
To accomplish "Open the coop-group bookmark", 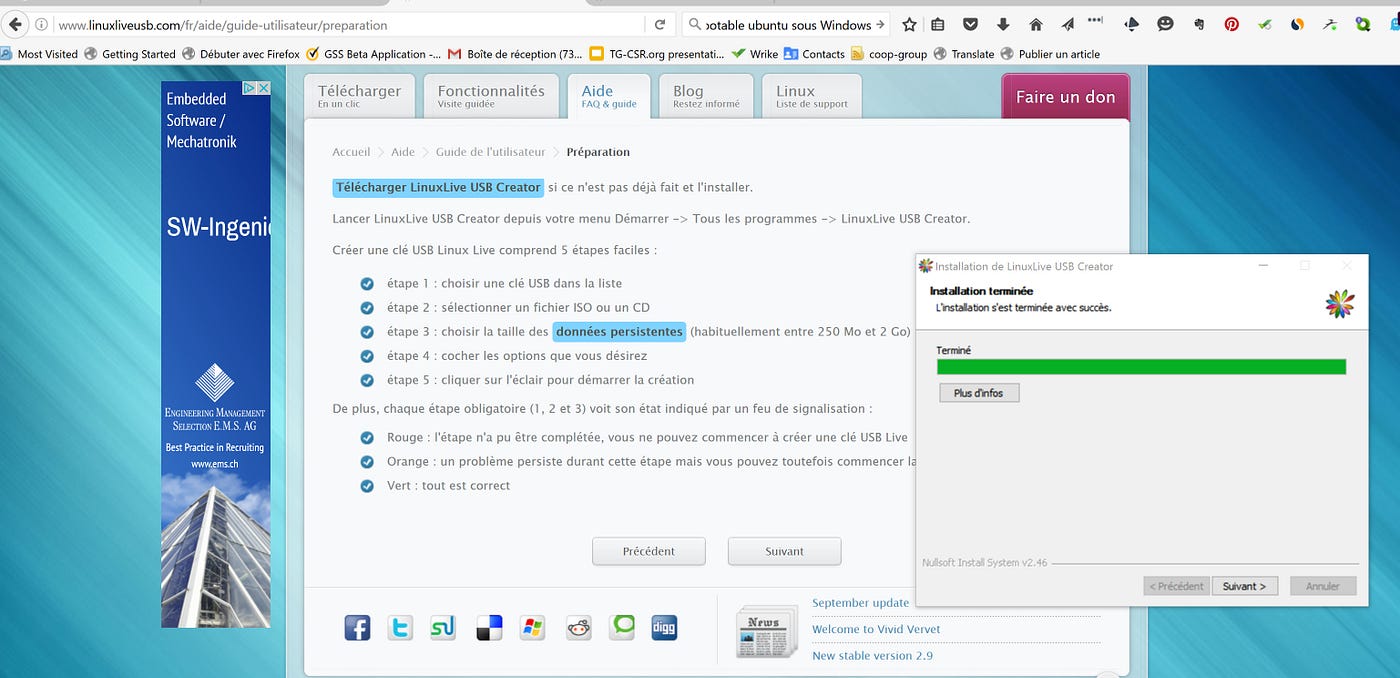I will coord(889,54).
